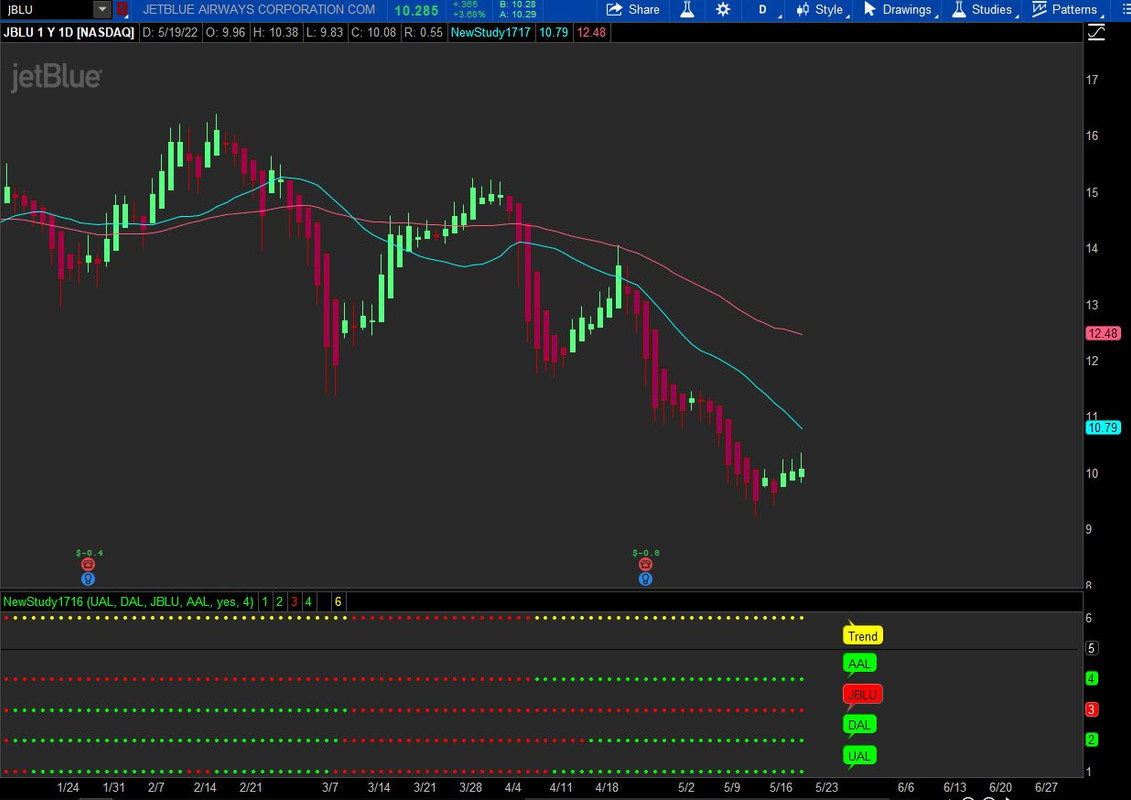Click the pink 12.48 price axis bubble
The height and width of the screenshot is (800, 1131).
point(1103,333)
